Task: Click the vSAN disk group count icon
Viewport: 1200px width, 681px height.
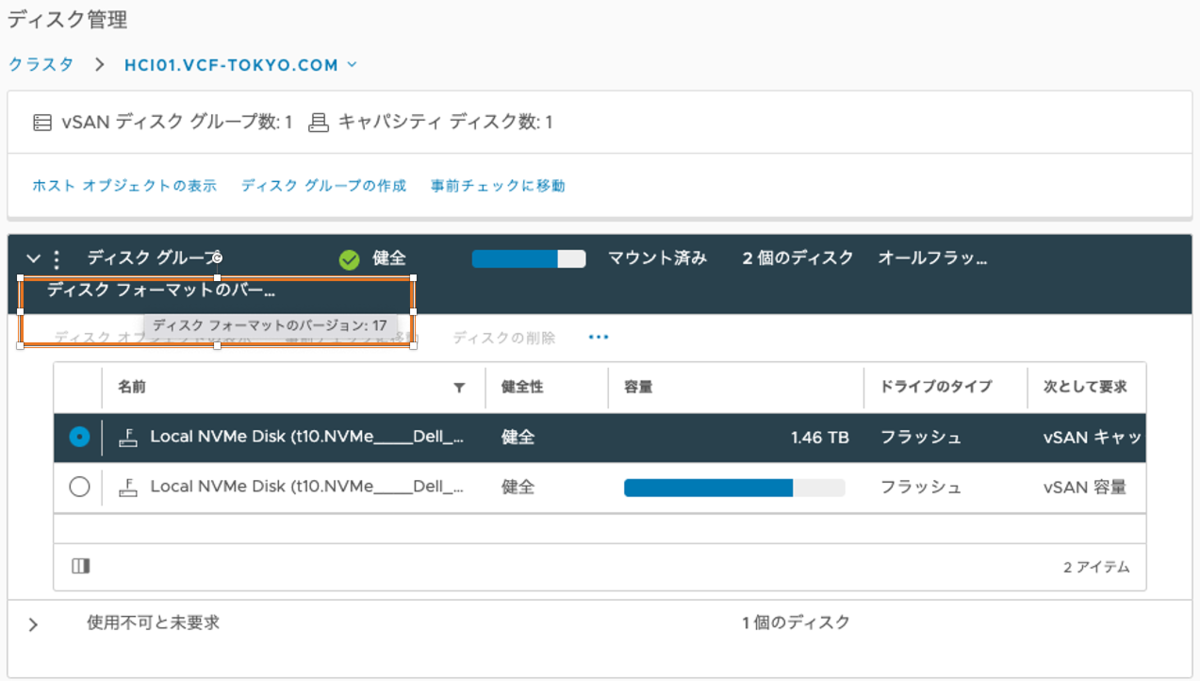Action: (41, 123)
